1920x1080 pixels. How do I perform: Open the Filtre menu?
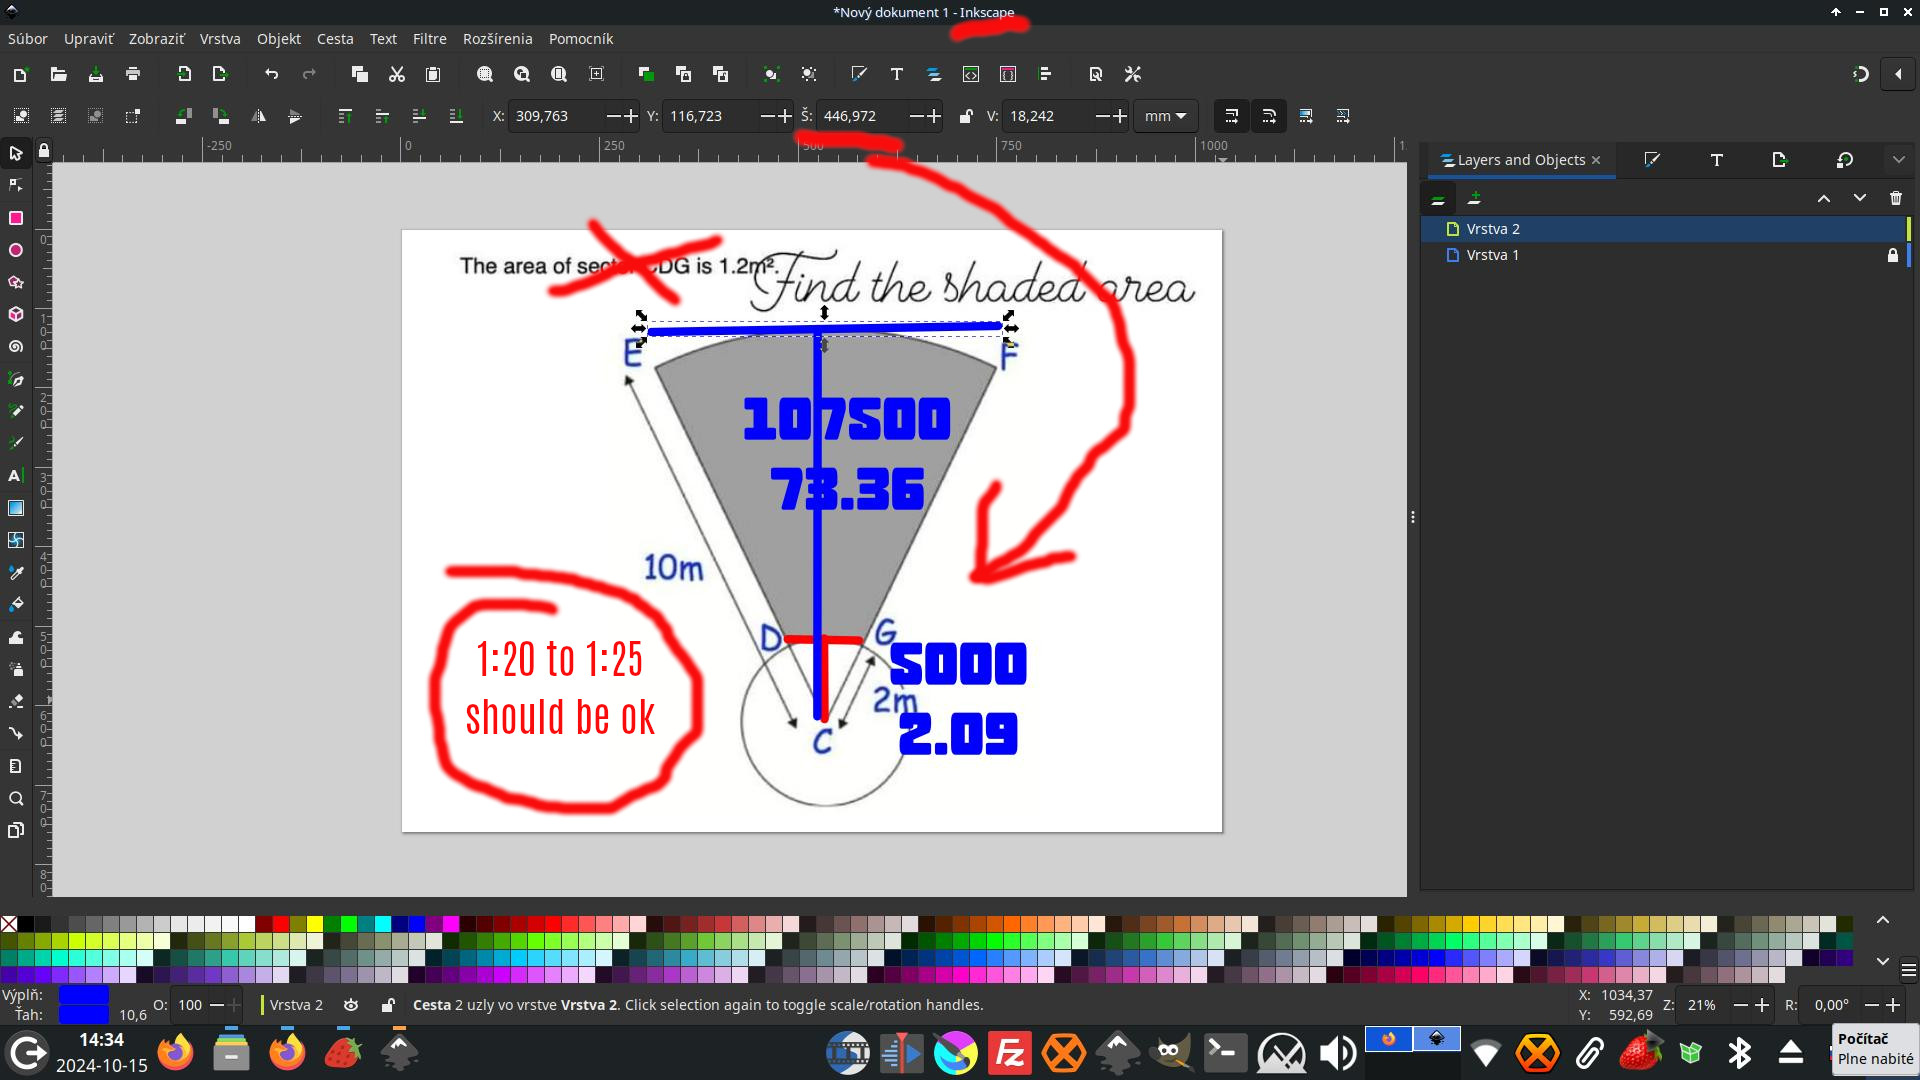(429, 39)
